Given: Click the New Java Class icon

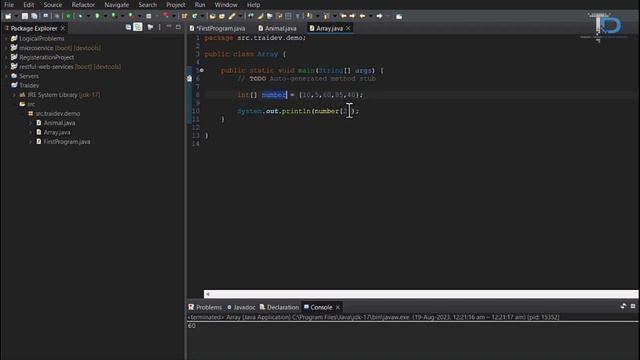Looking at the screenshot, I should click(194, 16).
